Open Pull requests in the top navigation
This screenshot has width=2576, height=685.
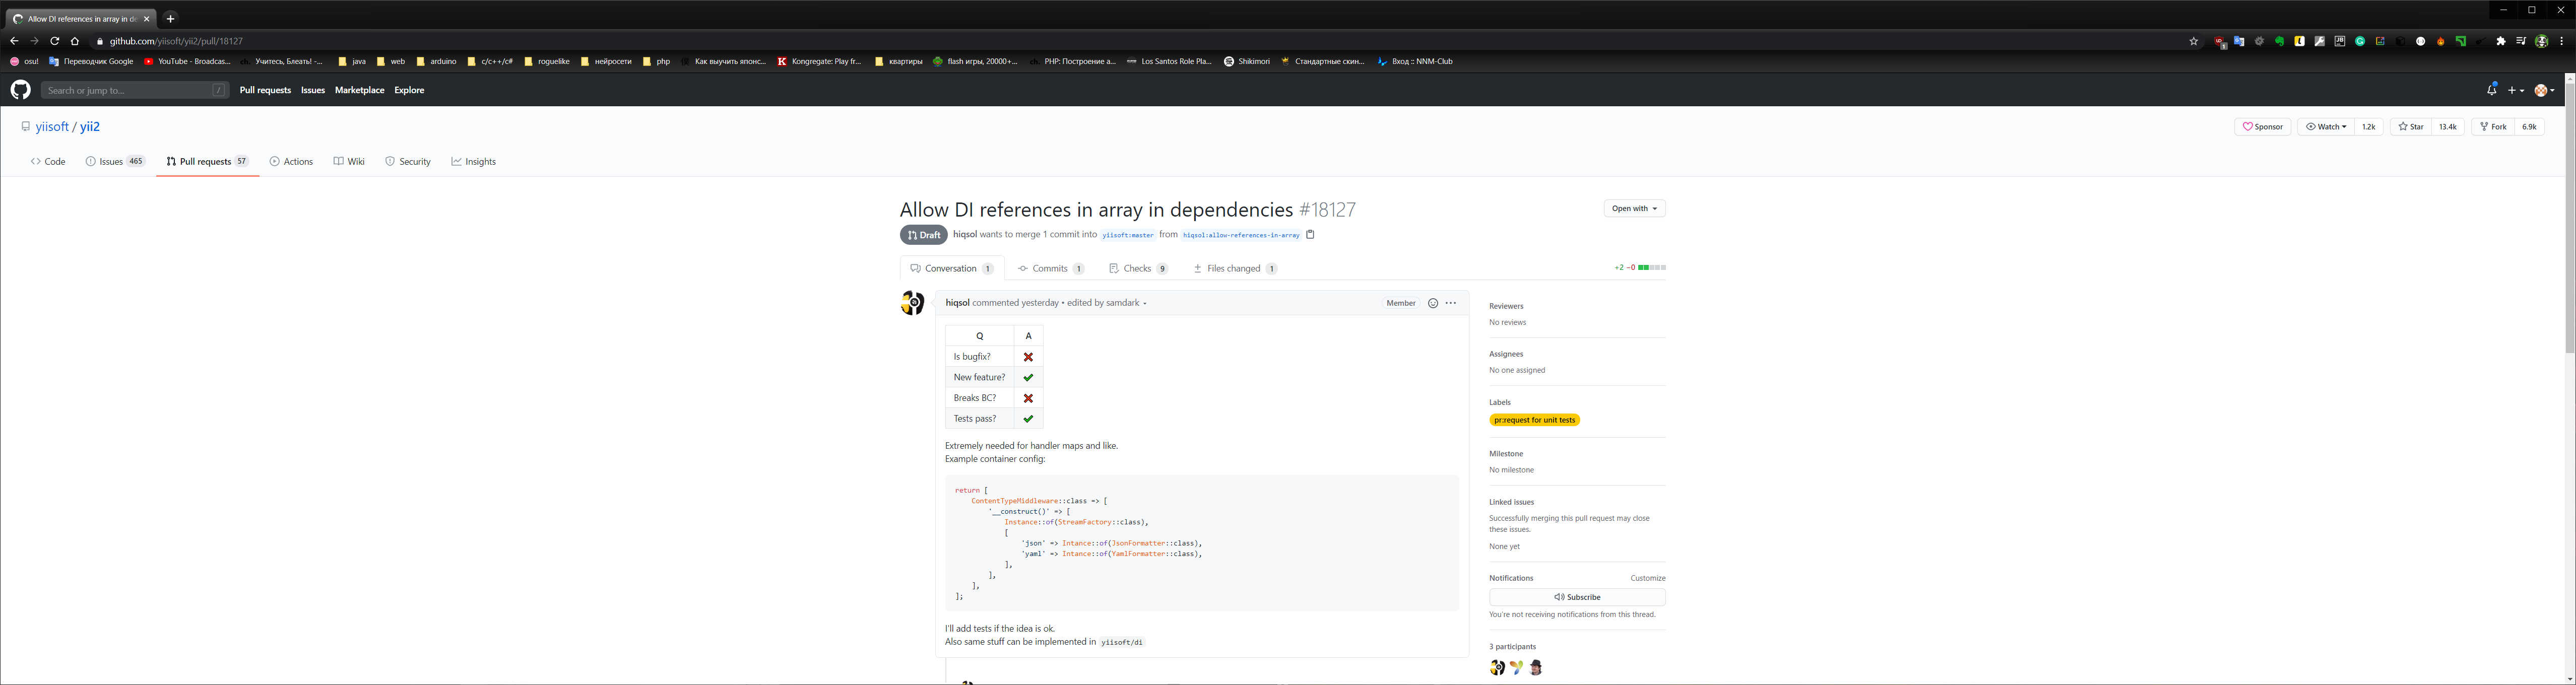(265, 90)
